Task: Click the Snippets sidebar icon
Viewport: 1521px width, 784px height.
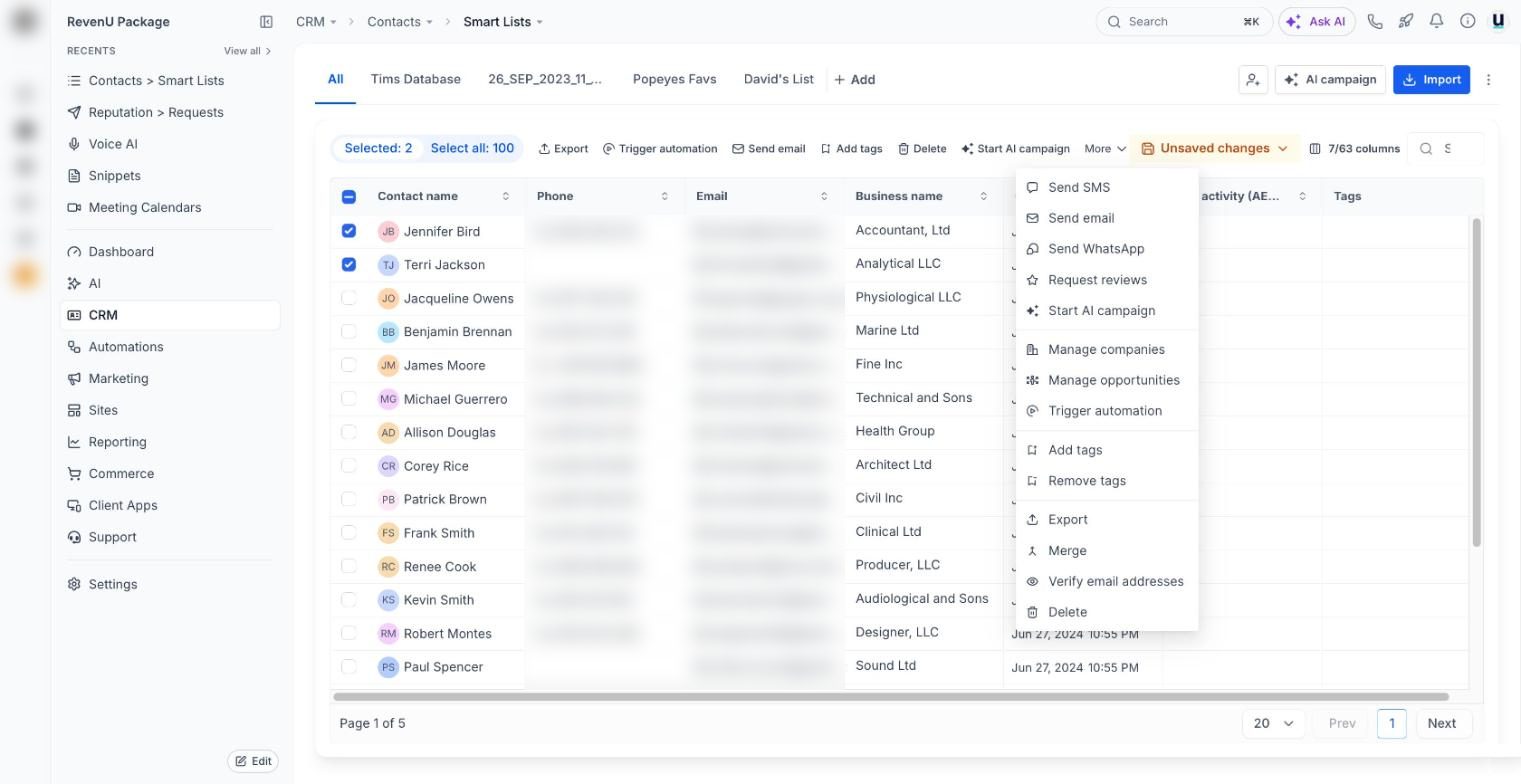Action: (74, 176)
